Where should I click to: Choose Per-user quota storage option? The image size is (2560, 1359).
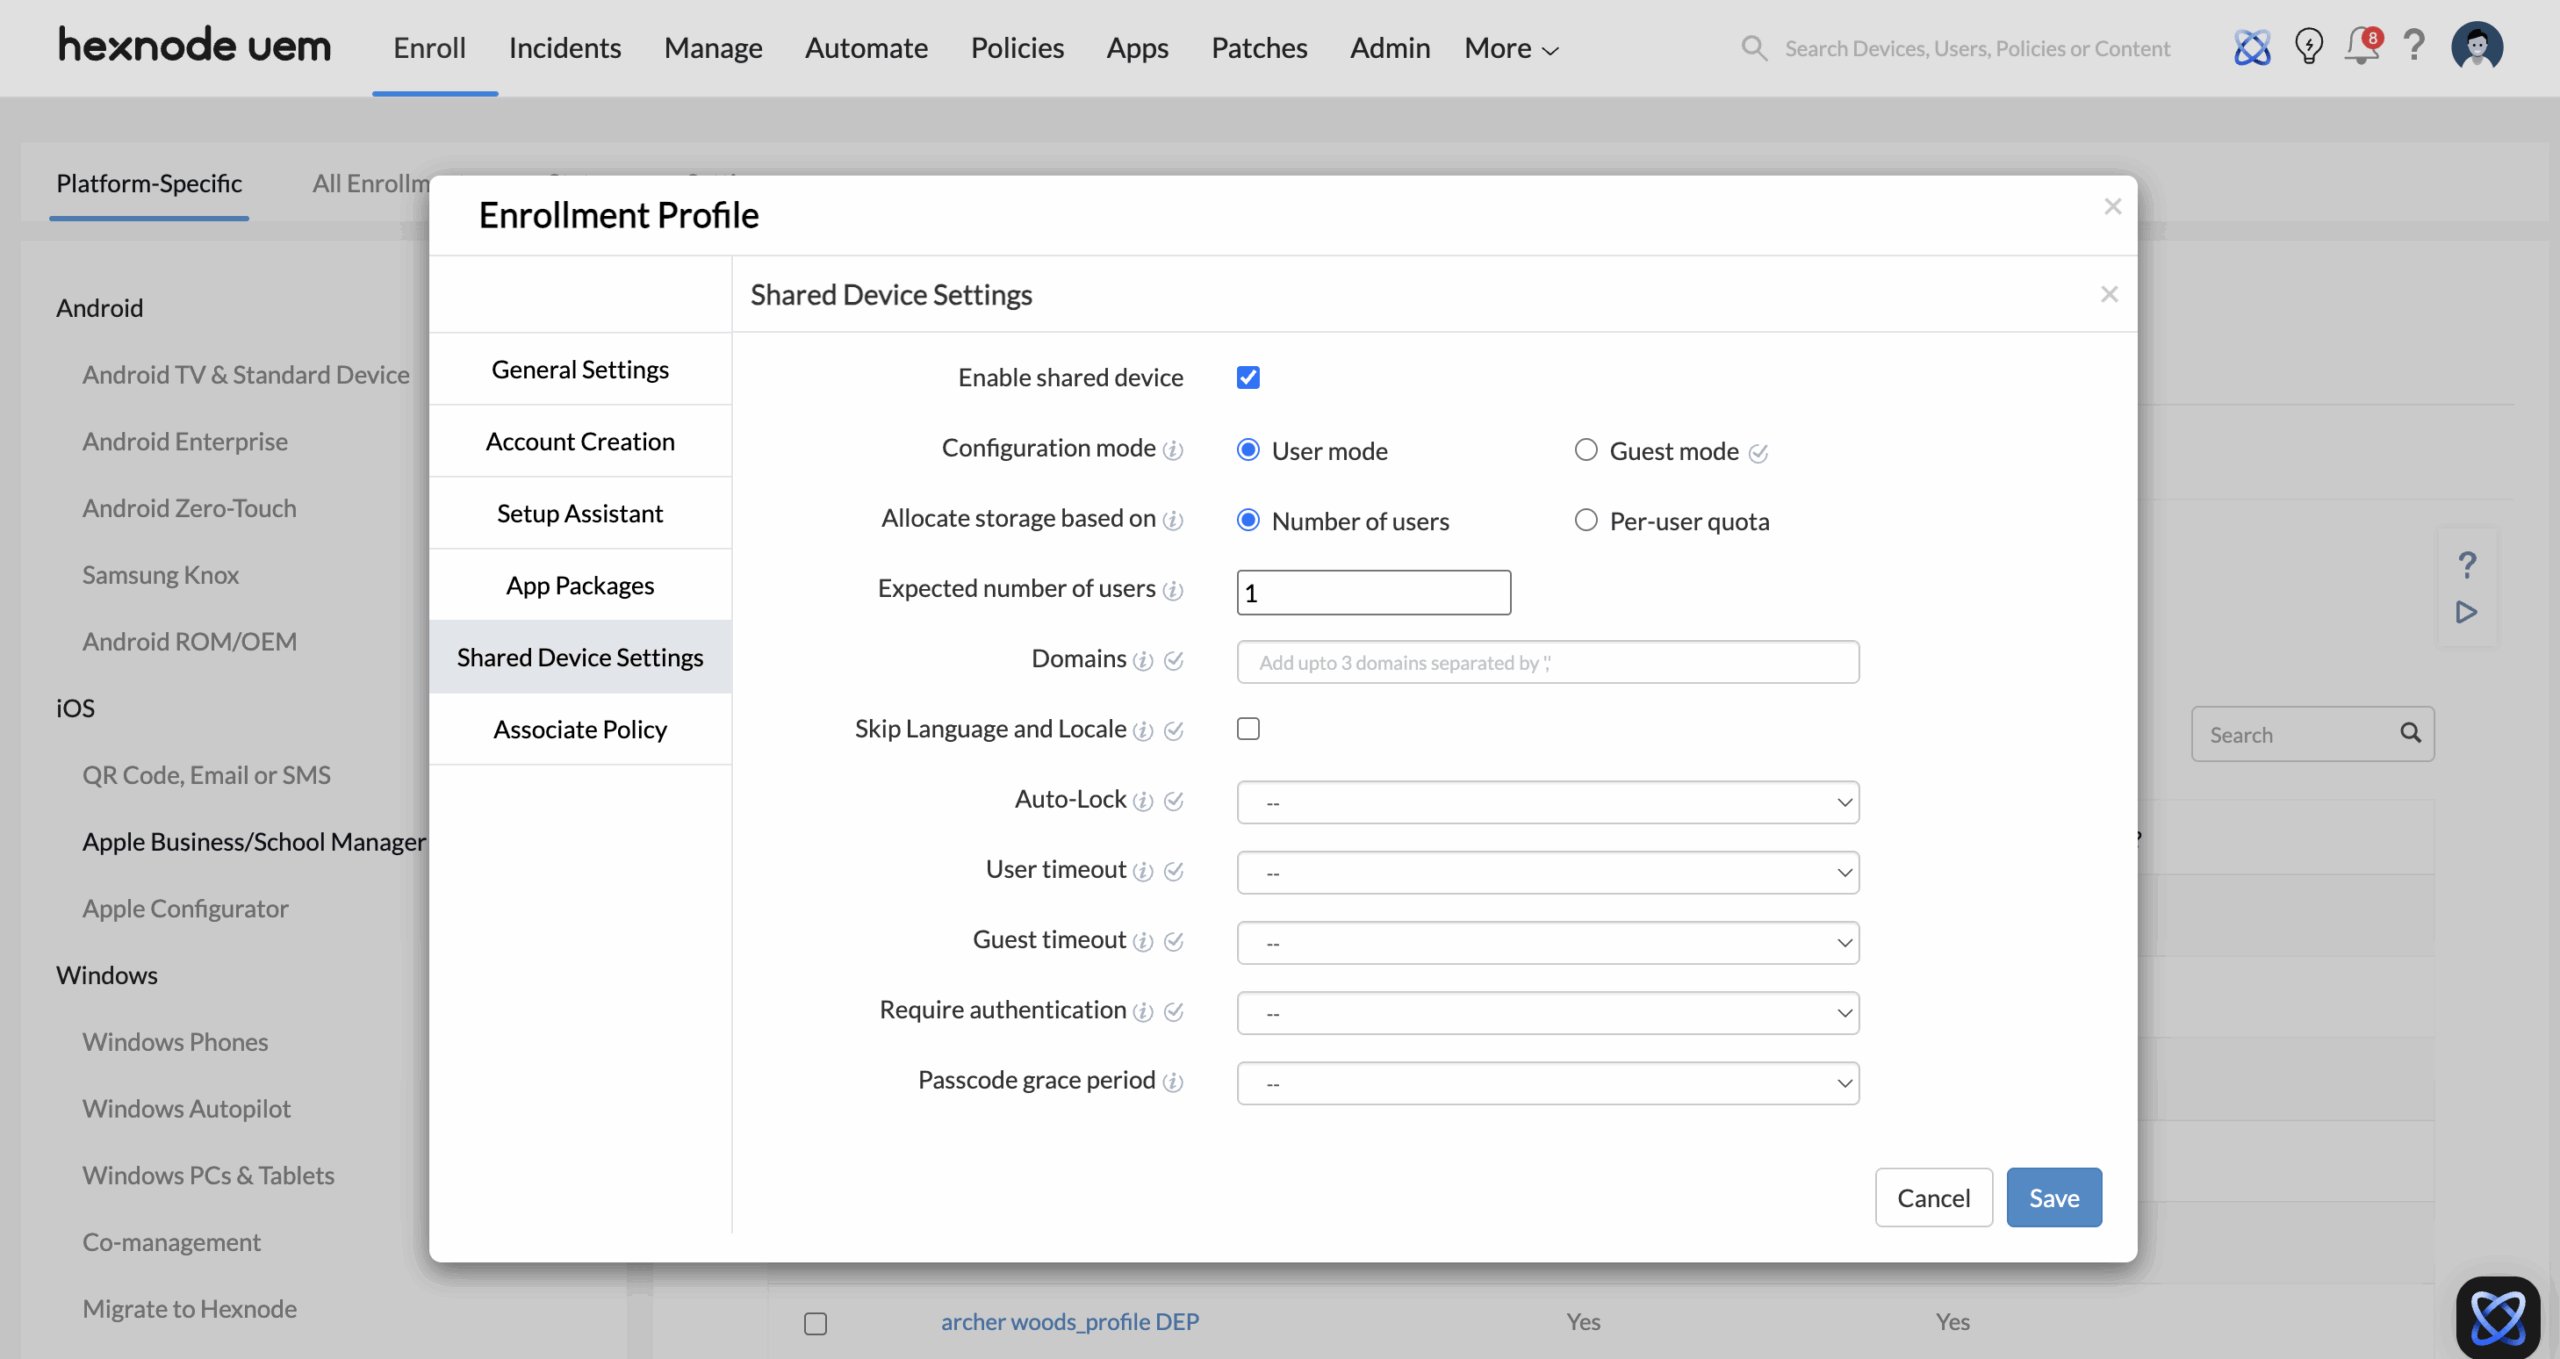click(x=1586, y=520)
